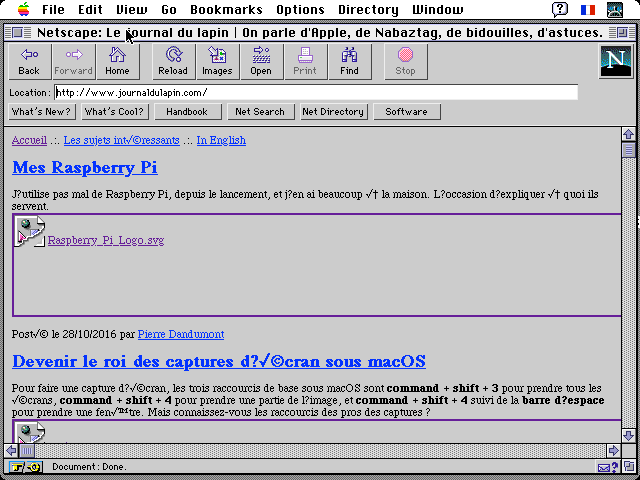Click the zoom box in title bar
Image resolution: width=640 pixels, height=480 pixels.
(x=622, y=32)
